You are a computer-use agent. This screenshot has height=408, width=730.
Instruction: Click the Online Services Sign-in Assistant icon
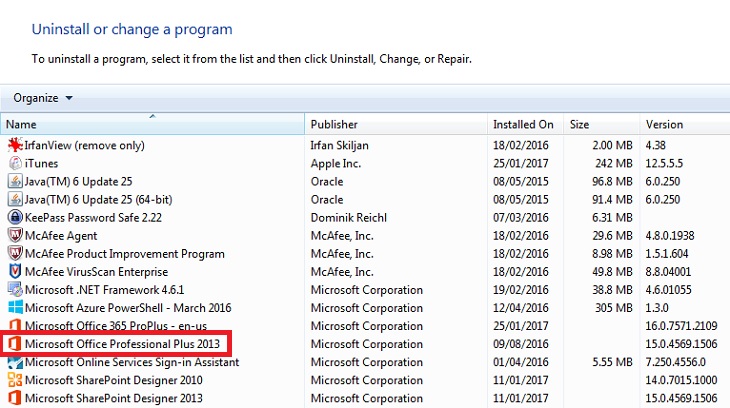15,362
